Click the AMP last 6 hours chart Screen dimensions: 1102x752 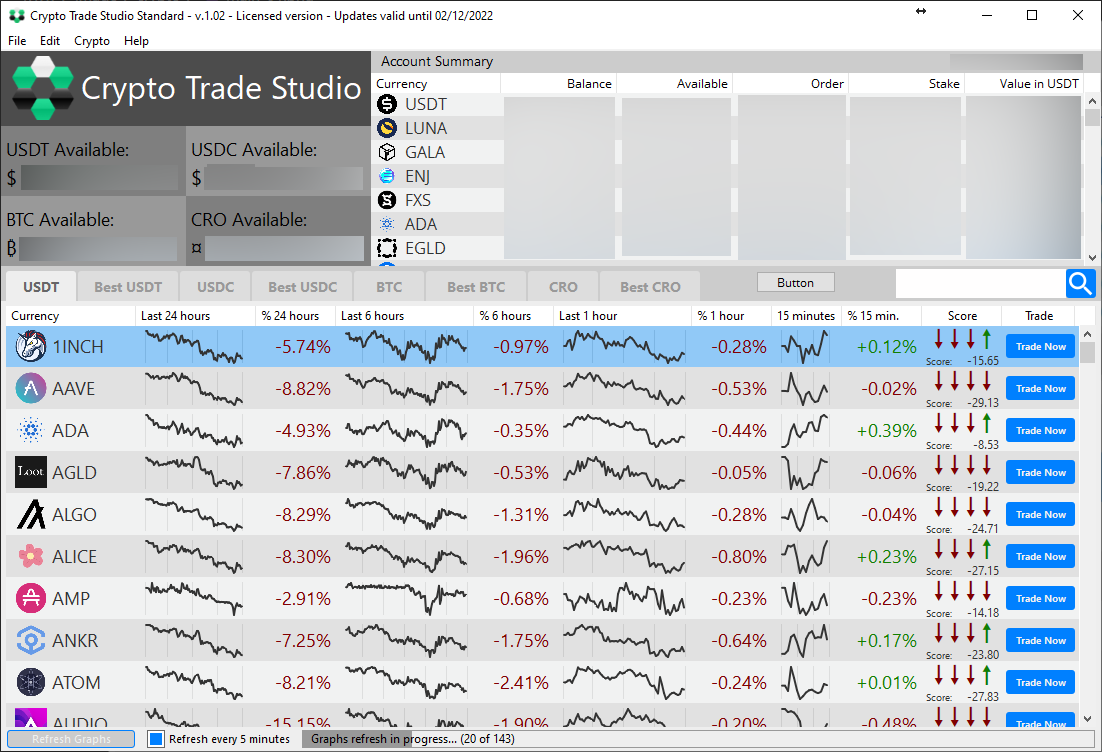pos(406,598)
